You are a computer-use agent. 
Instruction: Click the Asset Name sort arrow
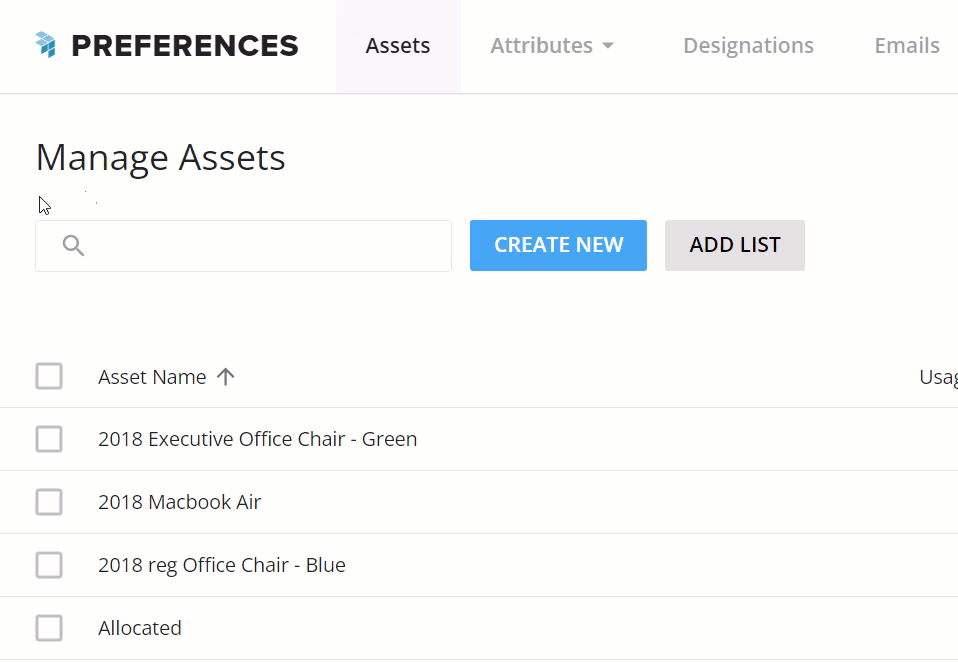tap(226, 377)
